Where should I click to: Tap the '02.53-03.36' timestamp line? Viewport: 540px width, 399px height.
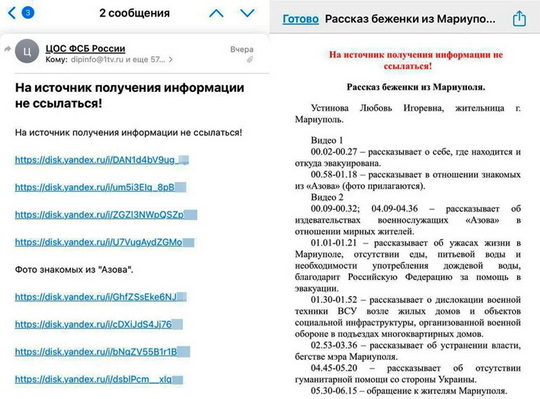pyautogui.click(x=407, y=351)
